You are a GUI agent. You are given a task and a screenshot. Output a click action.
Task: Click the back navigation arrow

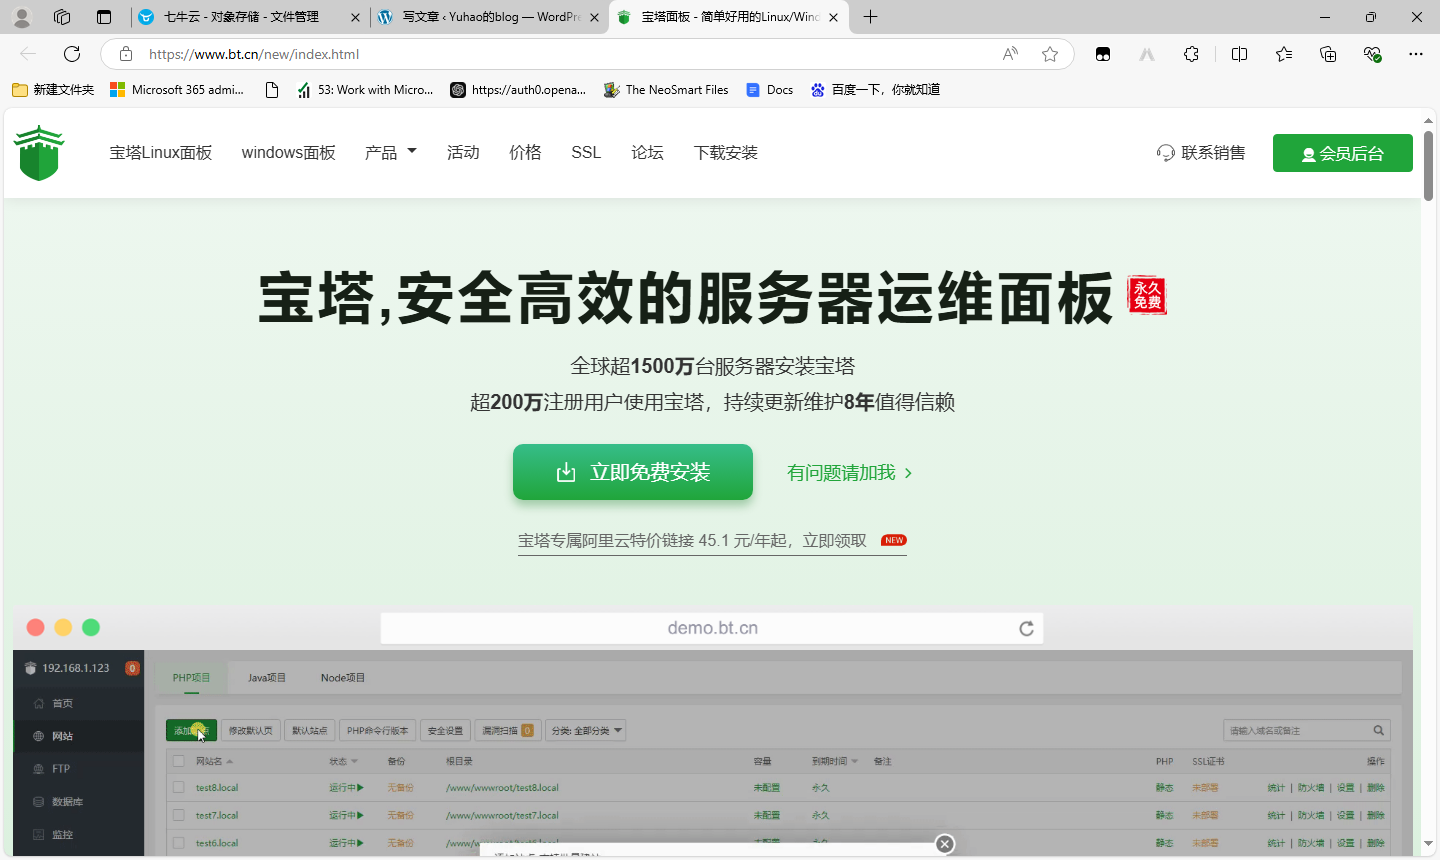click(28, 54)
